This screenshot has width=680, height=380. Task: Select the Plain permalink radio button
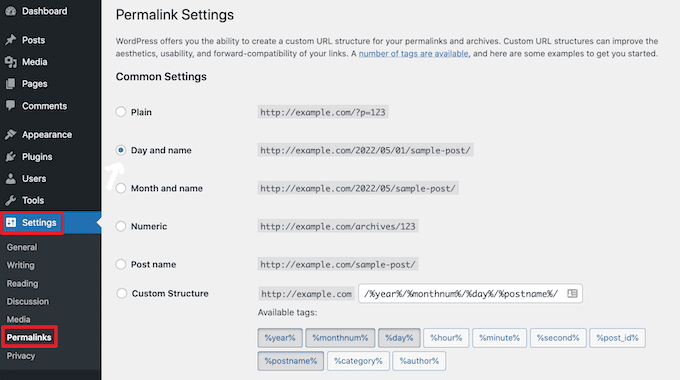tap(121, 112)
